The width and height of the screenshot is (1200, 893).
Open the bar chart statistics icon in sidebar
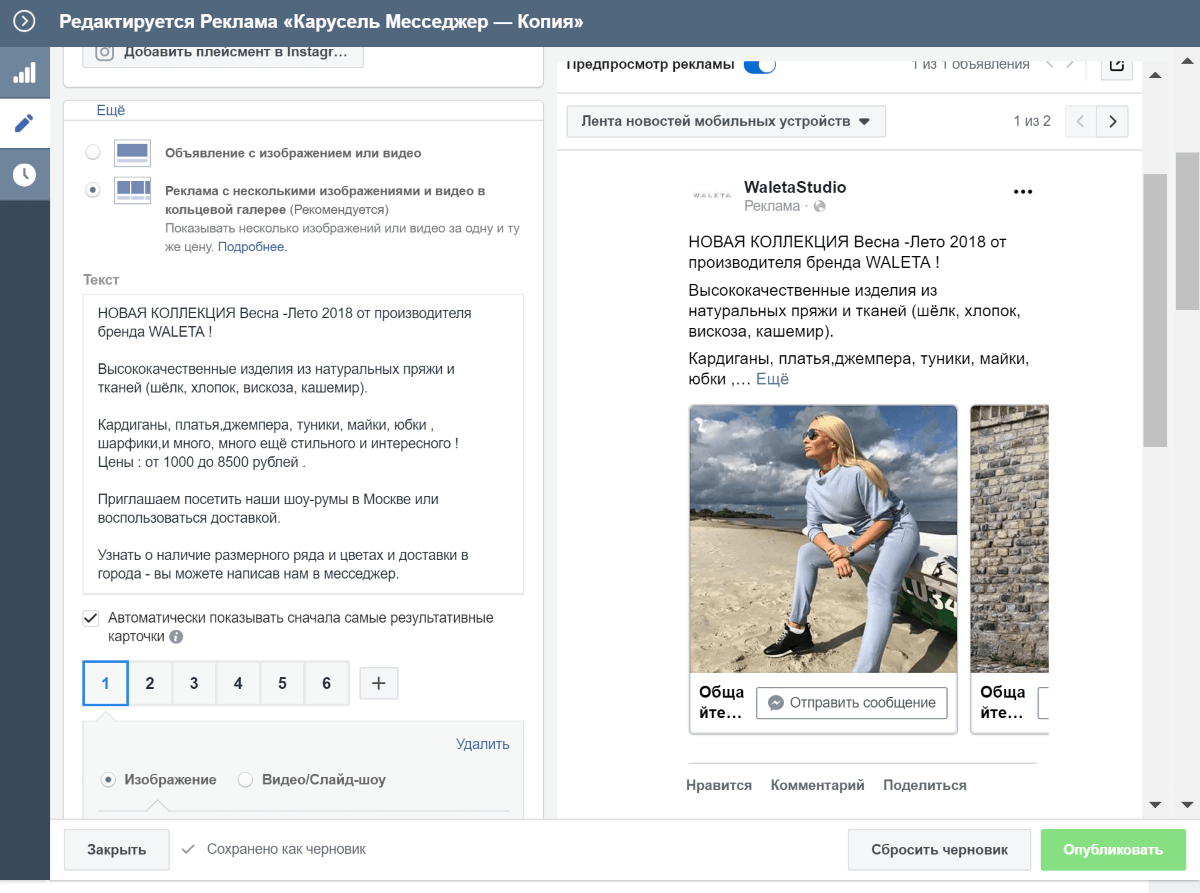click(24, 72)
